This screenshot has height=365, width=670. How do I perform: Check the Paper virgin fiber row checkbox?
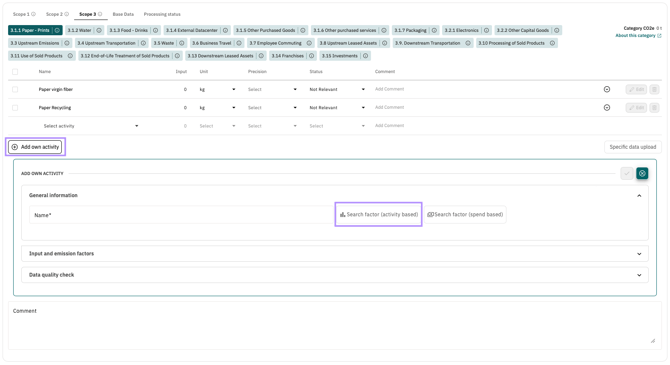pos(15,89)
